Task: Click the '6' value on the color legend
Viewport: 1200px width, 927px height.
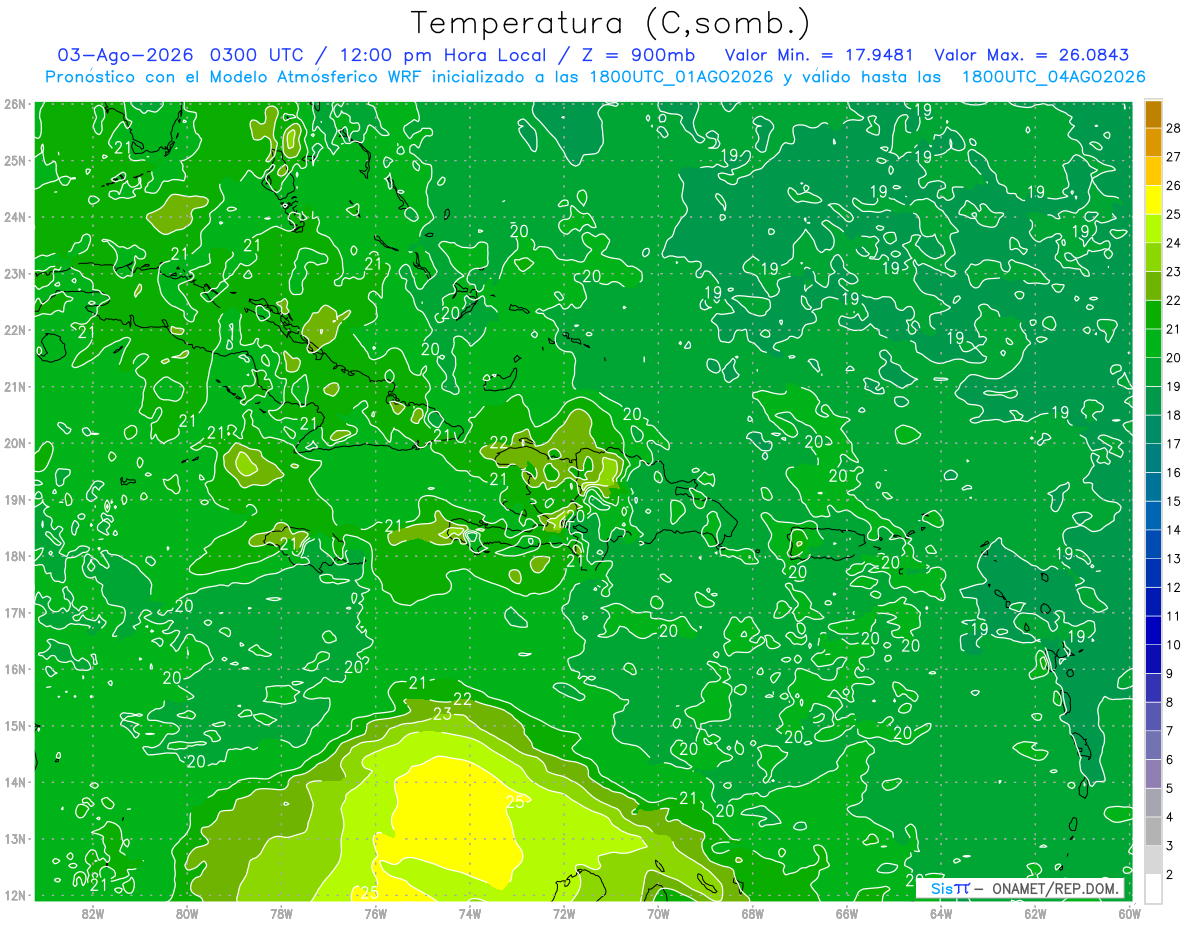Action: point(1170,760)
